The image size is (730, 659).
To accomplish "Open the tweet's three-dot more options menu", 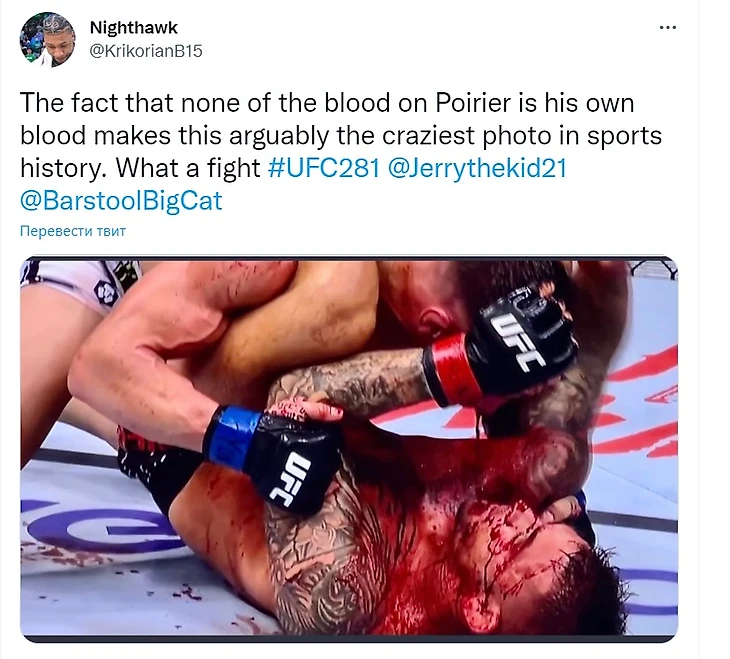I will [x=668, y=28].
